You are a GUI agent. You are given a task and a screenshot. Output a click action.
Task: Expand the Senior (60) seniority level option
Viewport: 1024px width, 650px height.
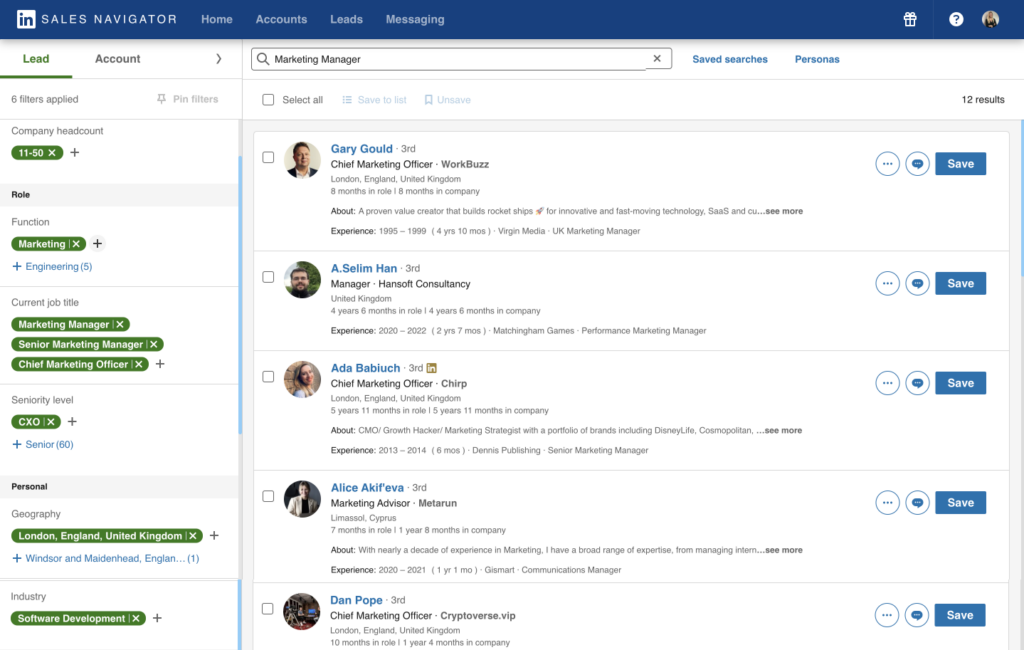pos(43,443)
